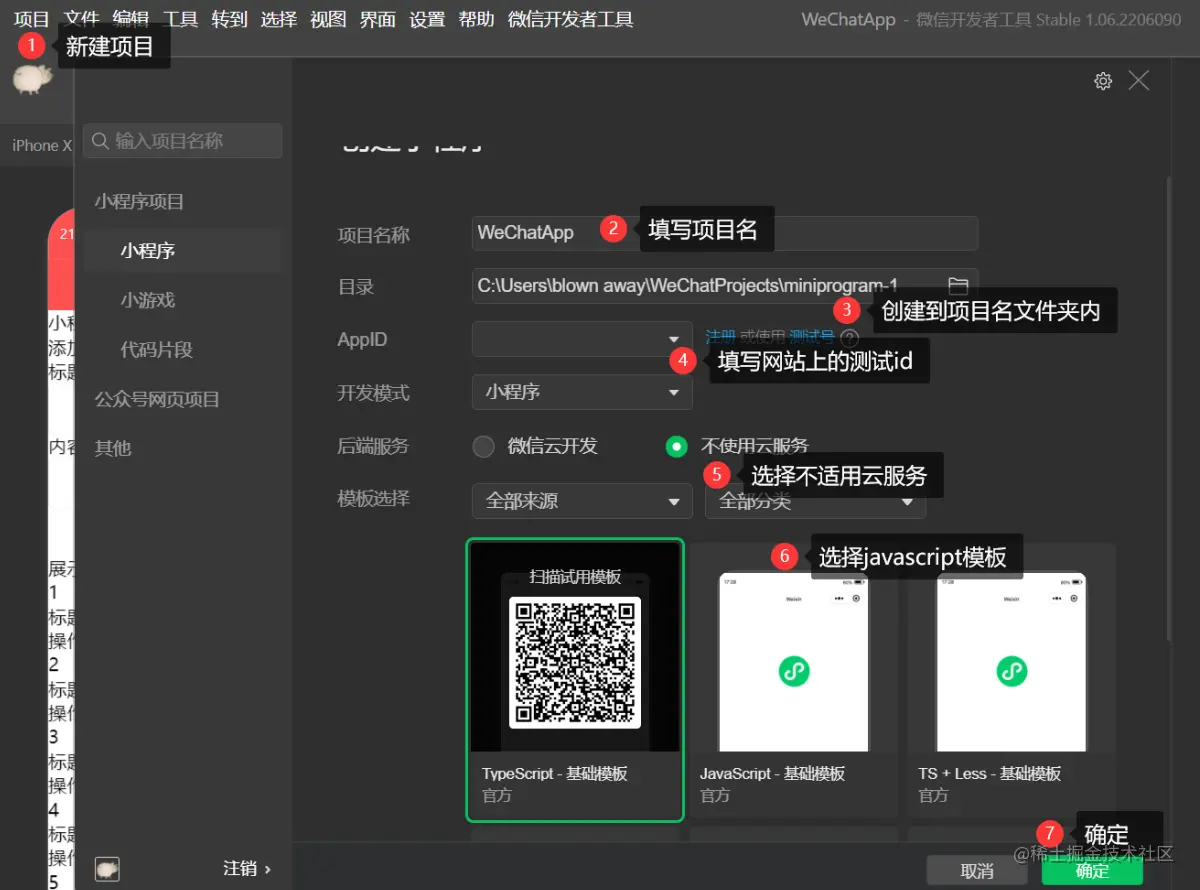Click the 注册 link next to AppID

(x=720, y=337)
